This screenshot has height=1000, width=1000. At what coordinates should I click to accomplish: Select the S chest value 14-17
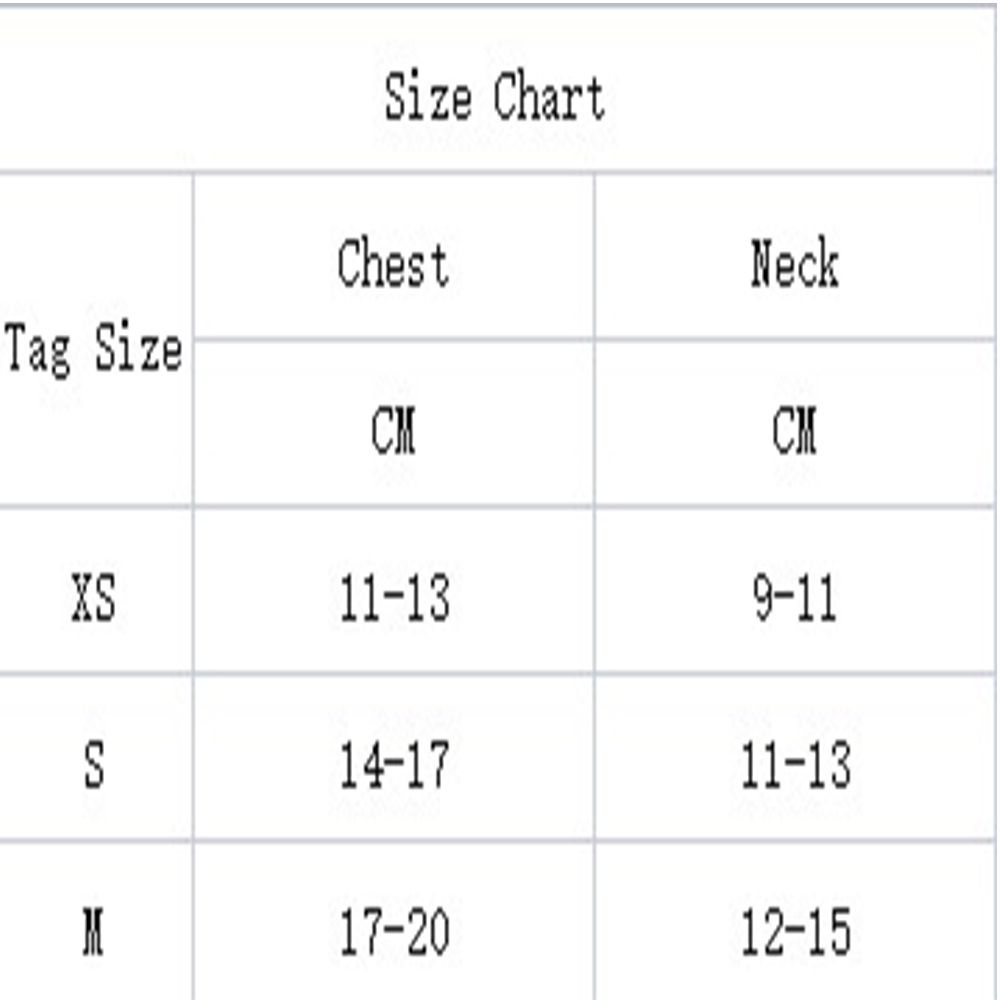coord(394,767)
